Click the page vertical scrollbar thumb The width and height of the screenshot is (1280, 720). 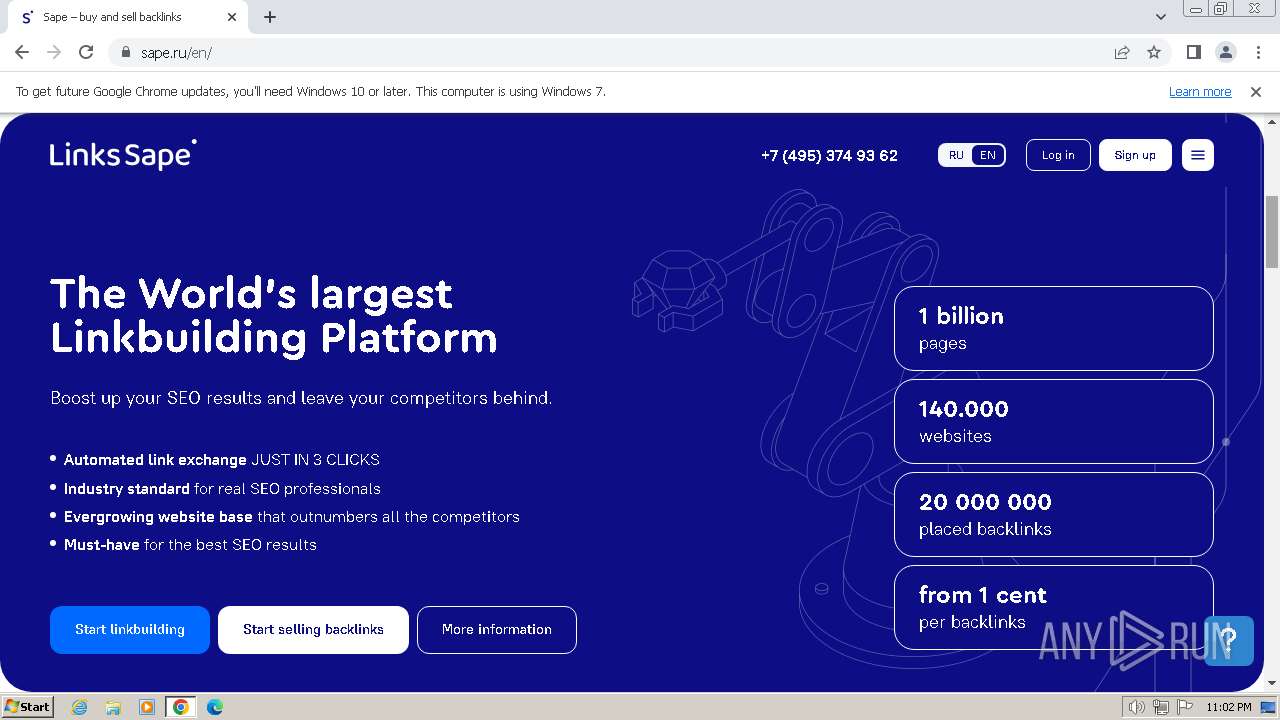pyautogui.click(x=1272, y=232)
